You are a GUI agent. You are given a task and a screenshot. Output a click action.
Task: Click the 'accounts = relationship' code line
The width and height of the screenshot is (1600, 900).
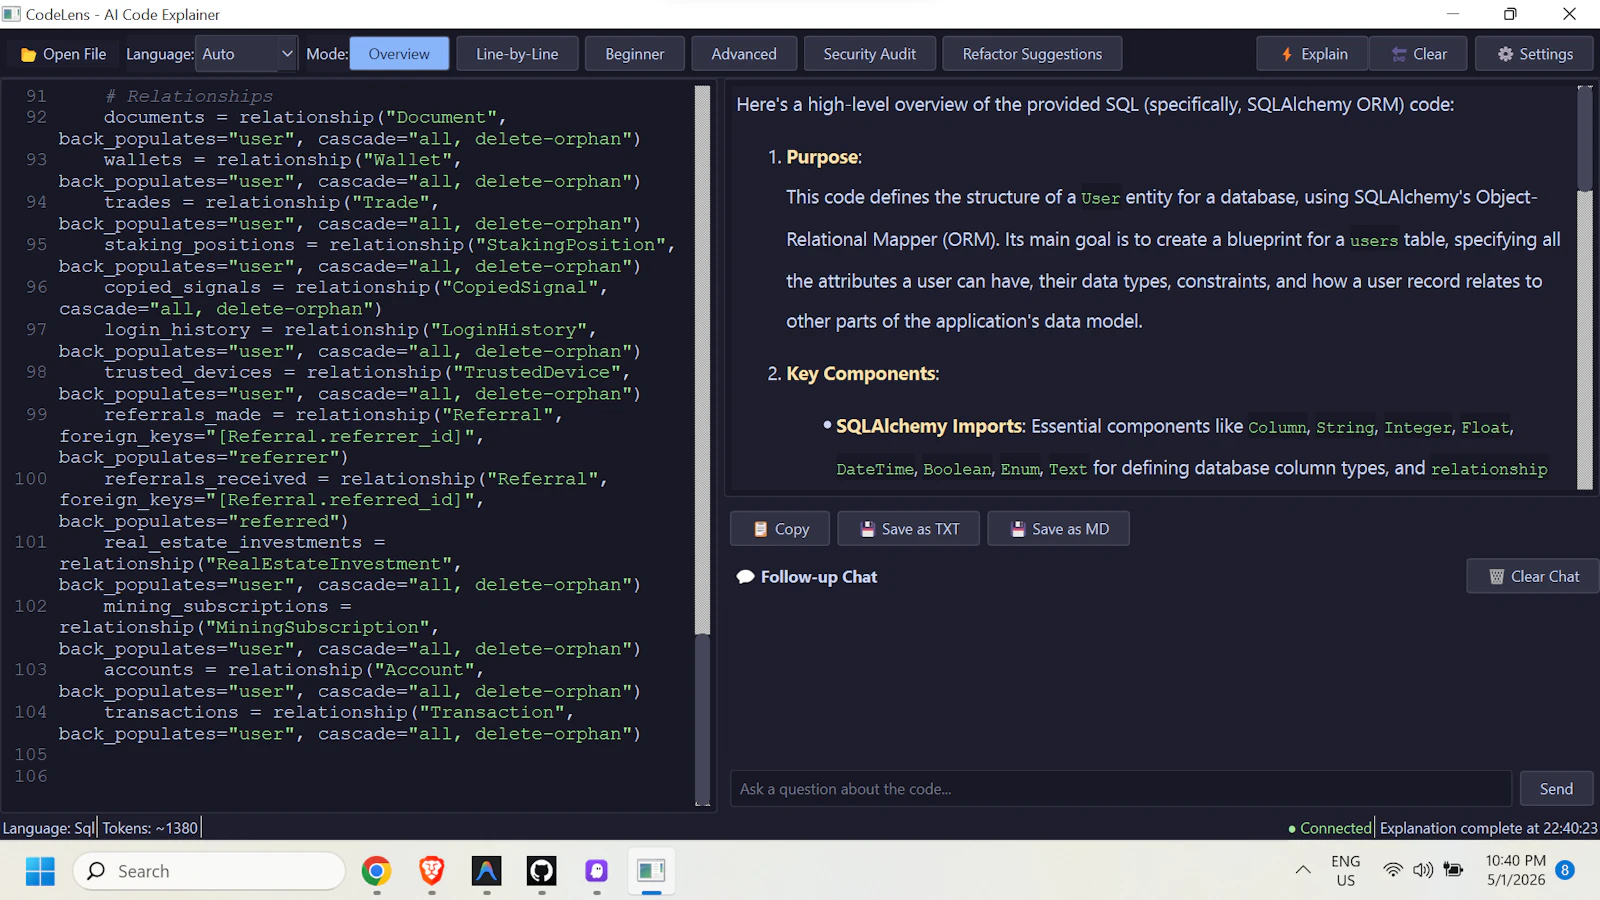point(294,670)
